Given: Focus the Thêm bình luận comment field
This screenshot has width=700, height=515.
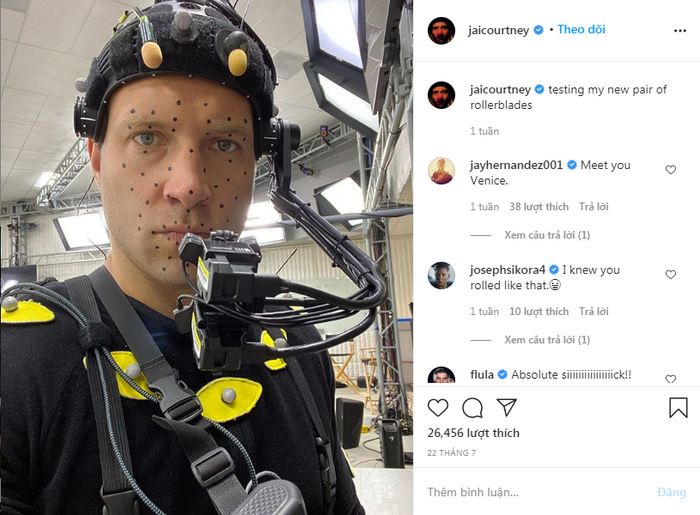Looking at the screenshot, I should pos(536,492).
